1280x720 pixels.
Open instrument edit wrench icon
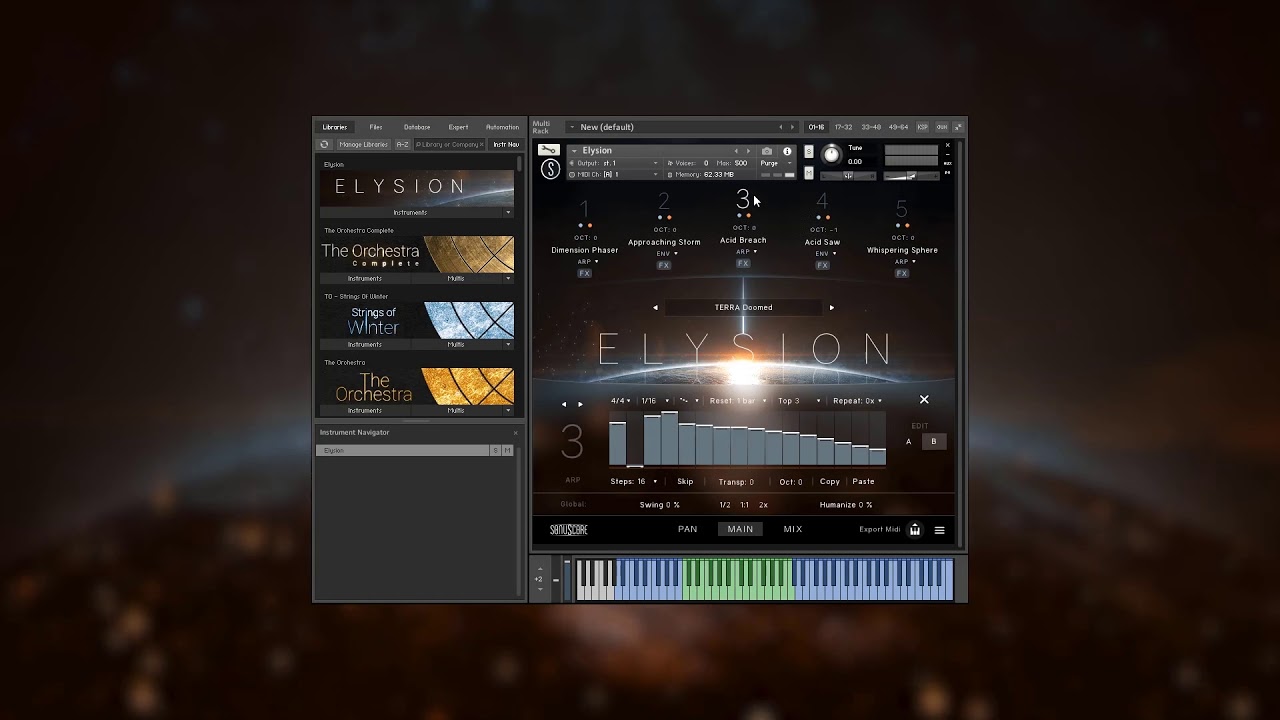point(549,150)
